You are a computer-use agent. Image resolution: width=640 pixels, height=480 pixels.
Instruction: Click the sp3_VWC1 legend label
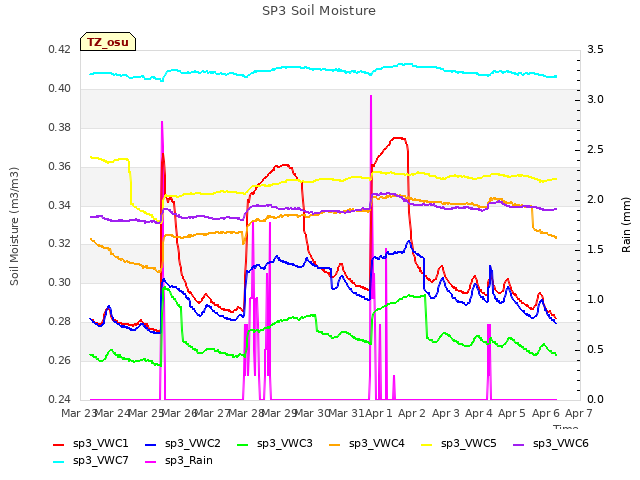click(100, 443)
